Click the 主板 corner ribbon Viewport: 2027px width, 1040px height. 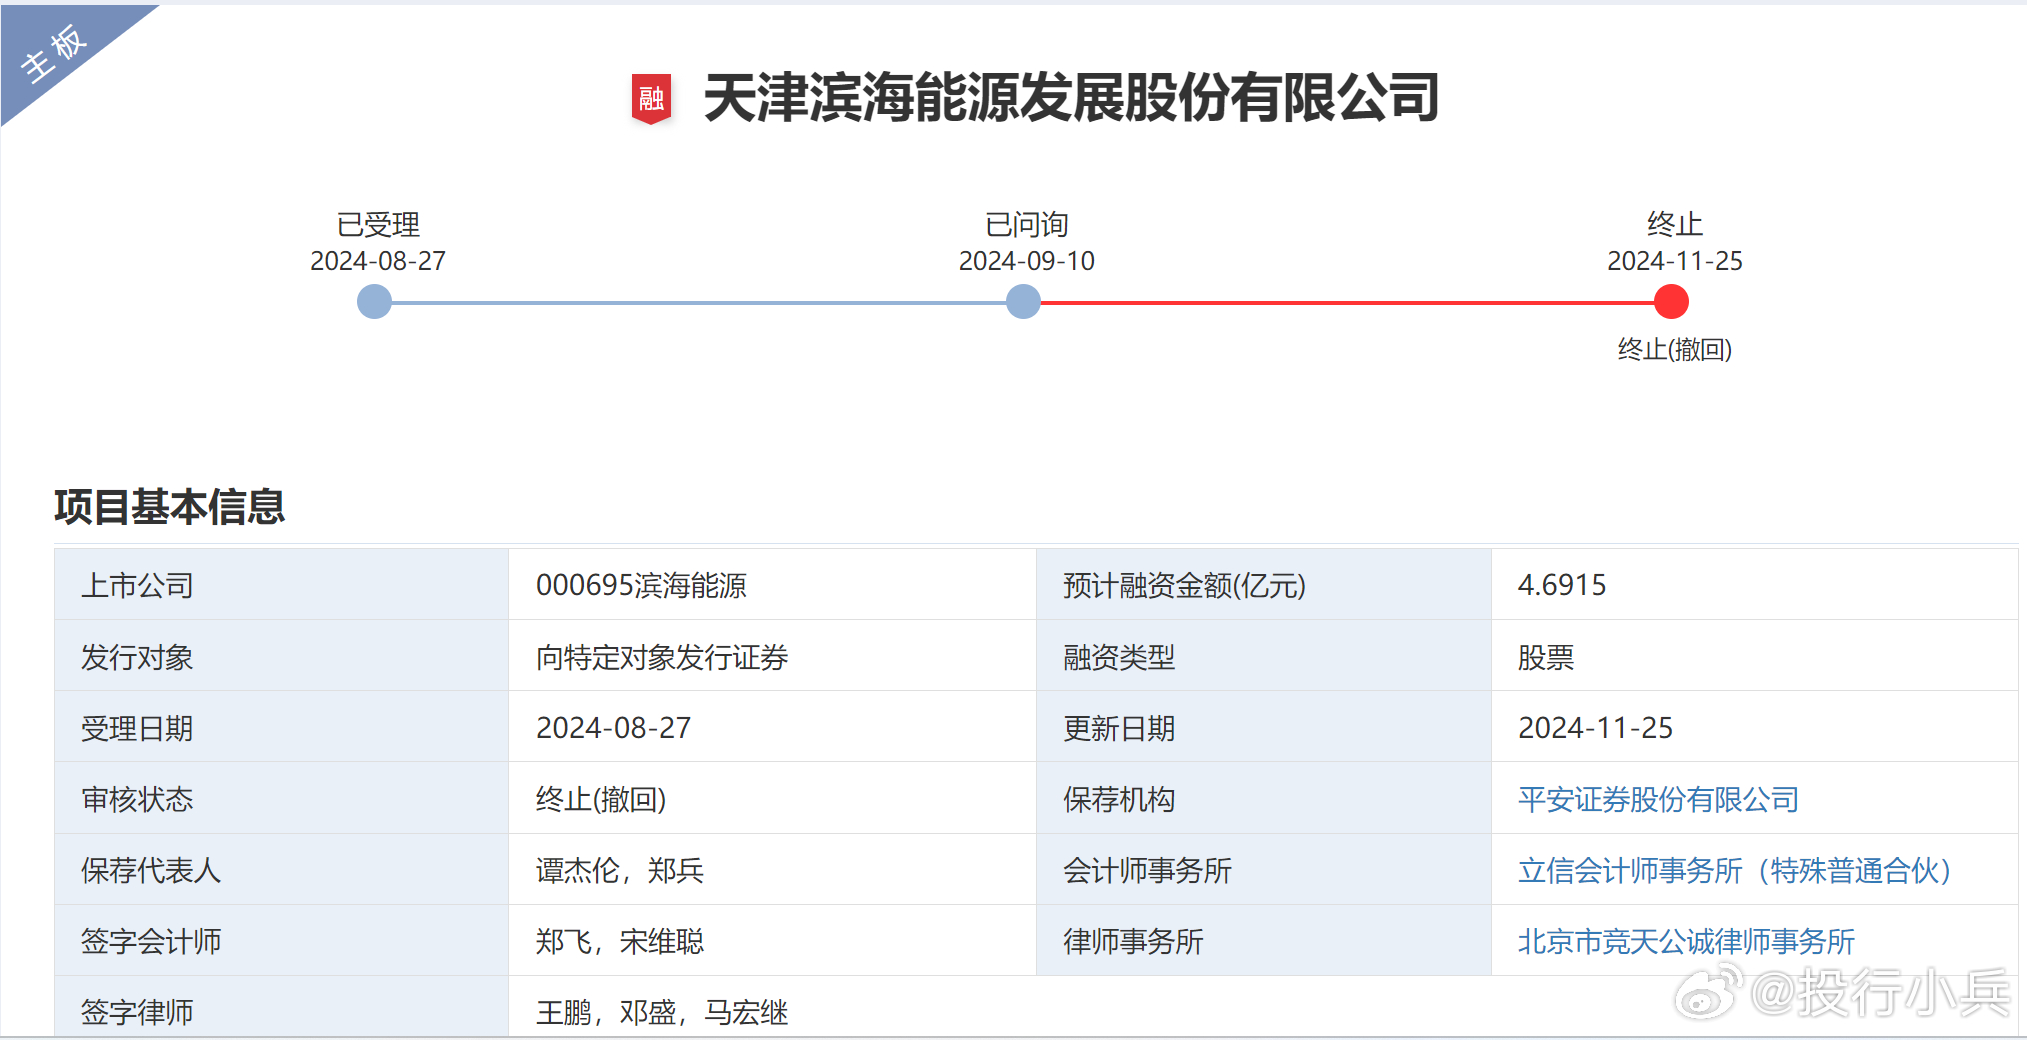(x=56, y=54)
